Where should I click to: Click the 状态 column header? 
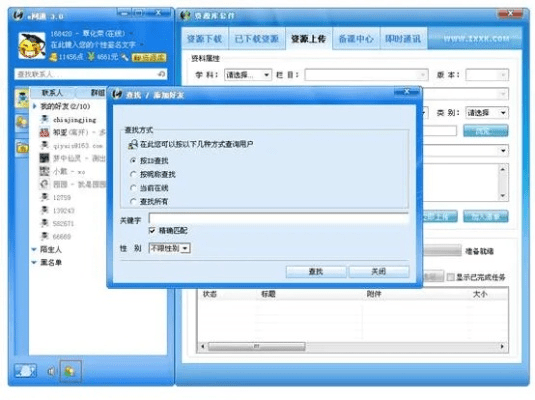point(210,294)
